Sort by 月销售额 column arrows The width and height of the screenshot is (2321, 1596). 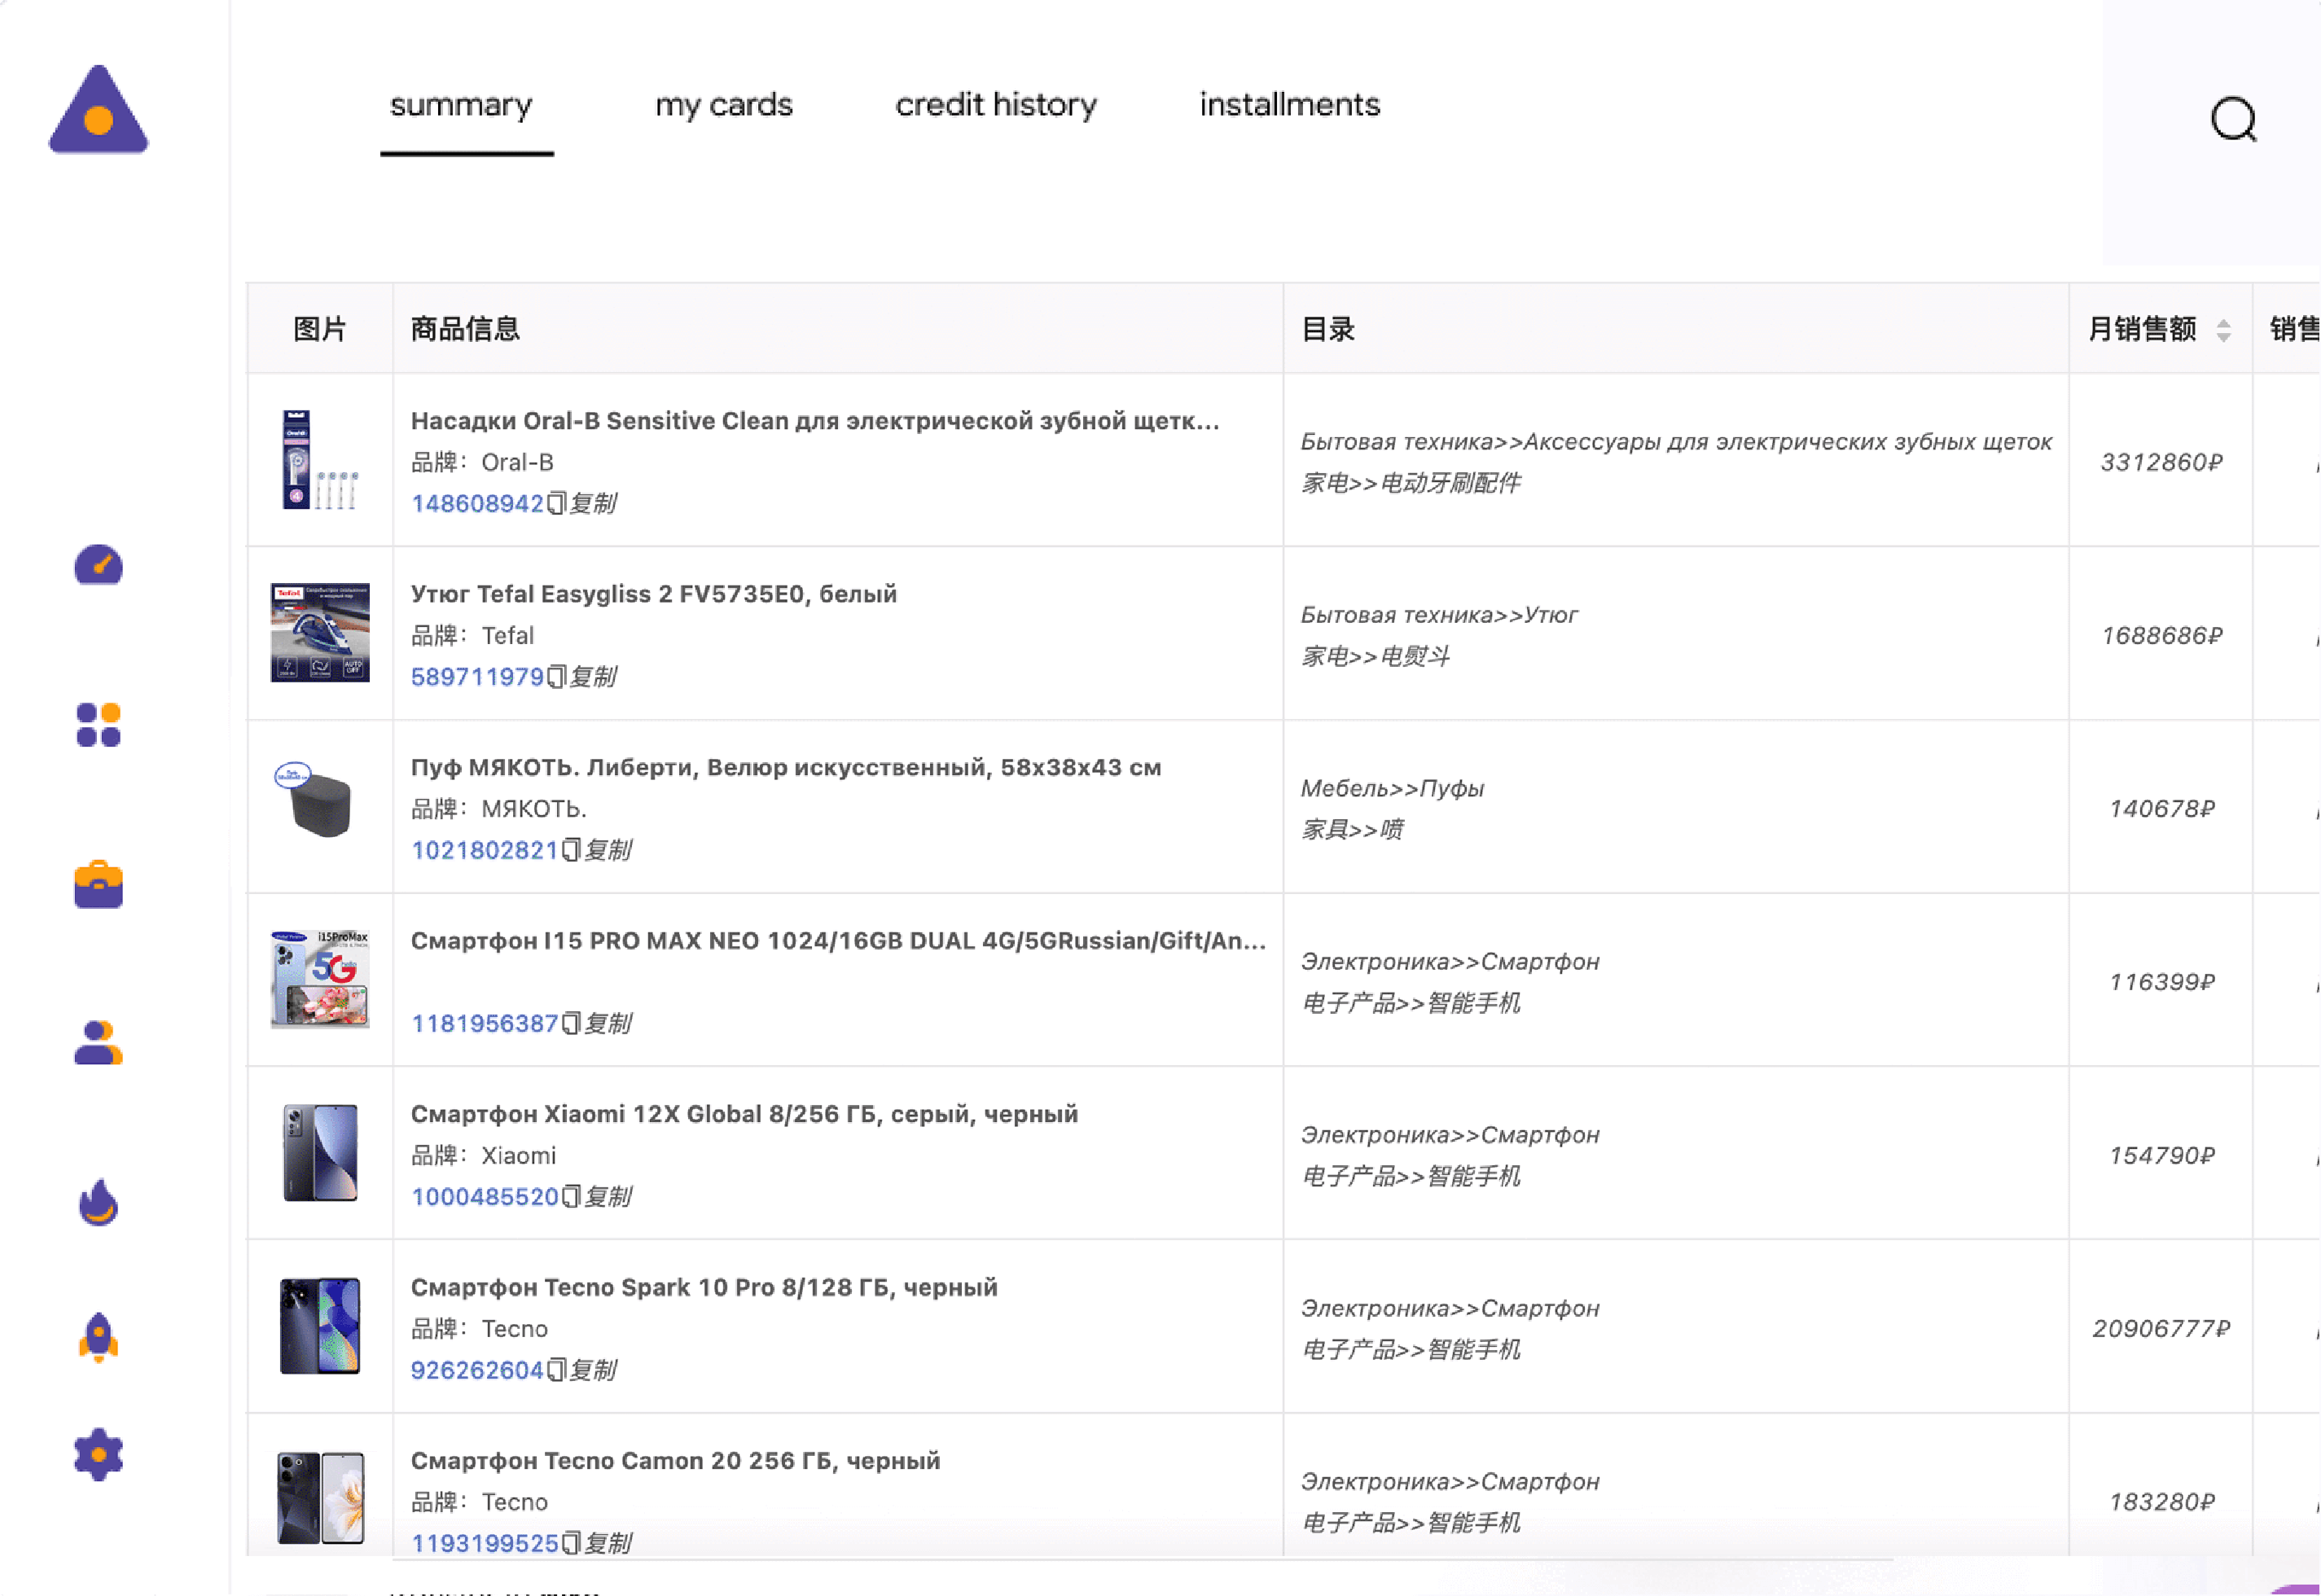click(2223, 330)
